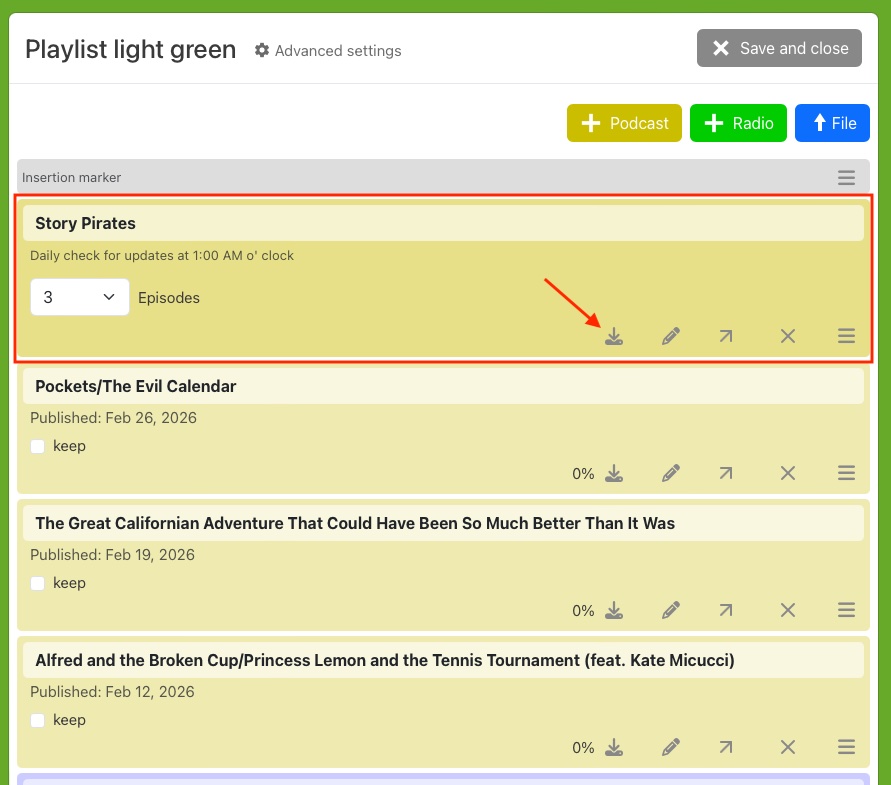Click the Pockets/The Evil Calendar download icon
This screenshot has height=785, width=891.
click(614, 473)
